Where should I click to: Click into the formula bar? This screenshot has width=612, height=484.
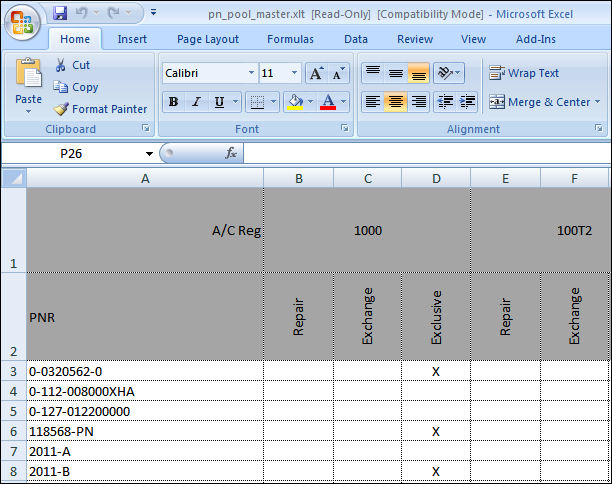point(427,153)
